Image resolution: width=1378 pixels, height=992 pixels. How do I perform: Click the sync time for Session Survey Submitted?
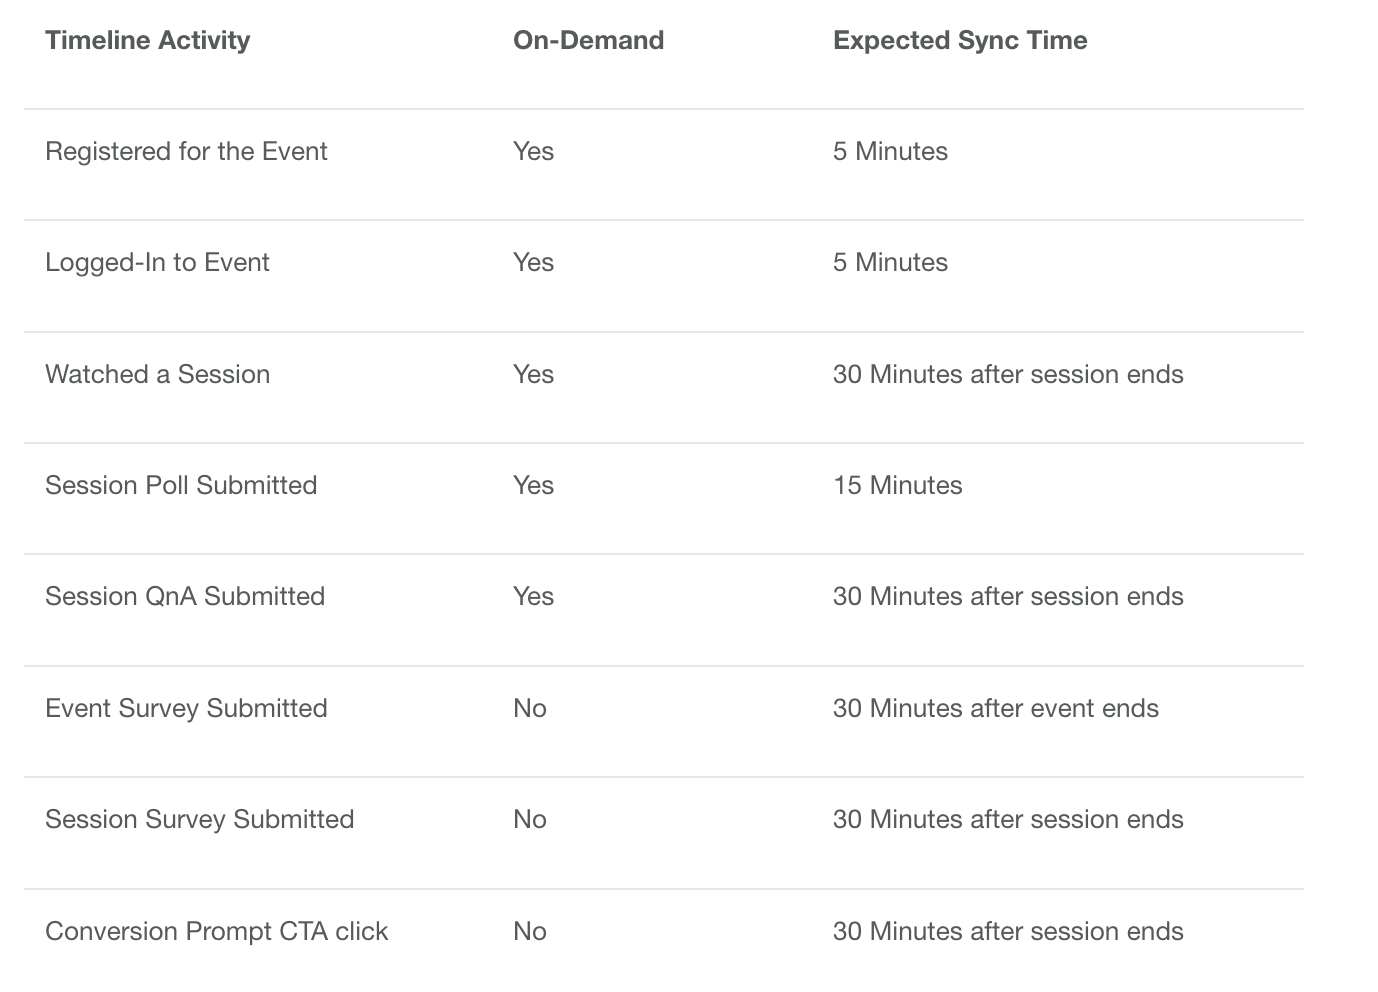tap(1008, 819)
